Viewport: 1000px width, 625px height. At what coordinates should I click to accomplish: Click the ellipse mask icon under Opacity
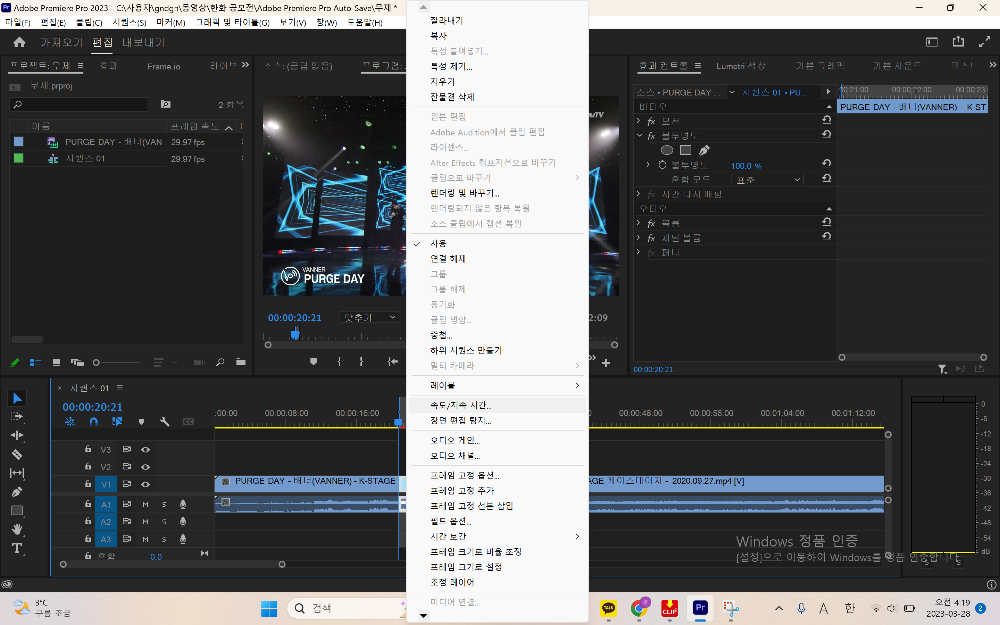pos(667,151)
